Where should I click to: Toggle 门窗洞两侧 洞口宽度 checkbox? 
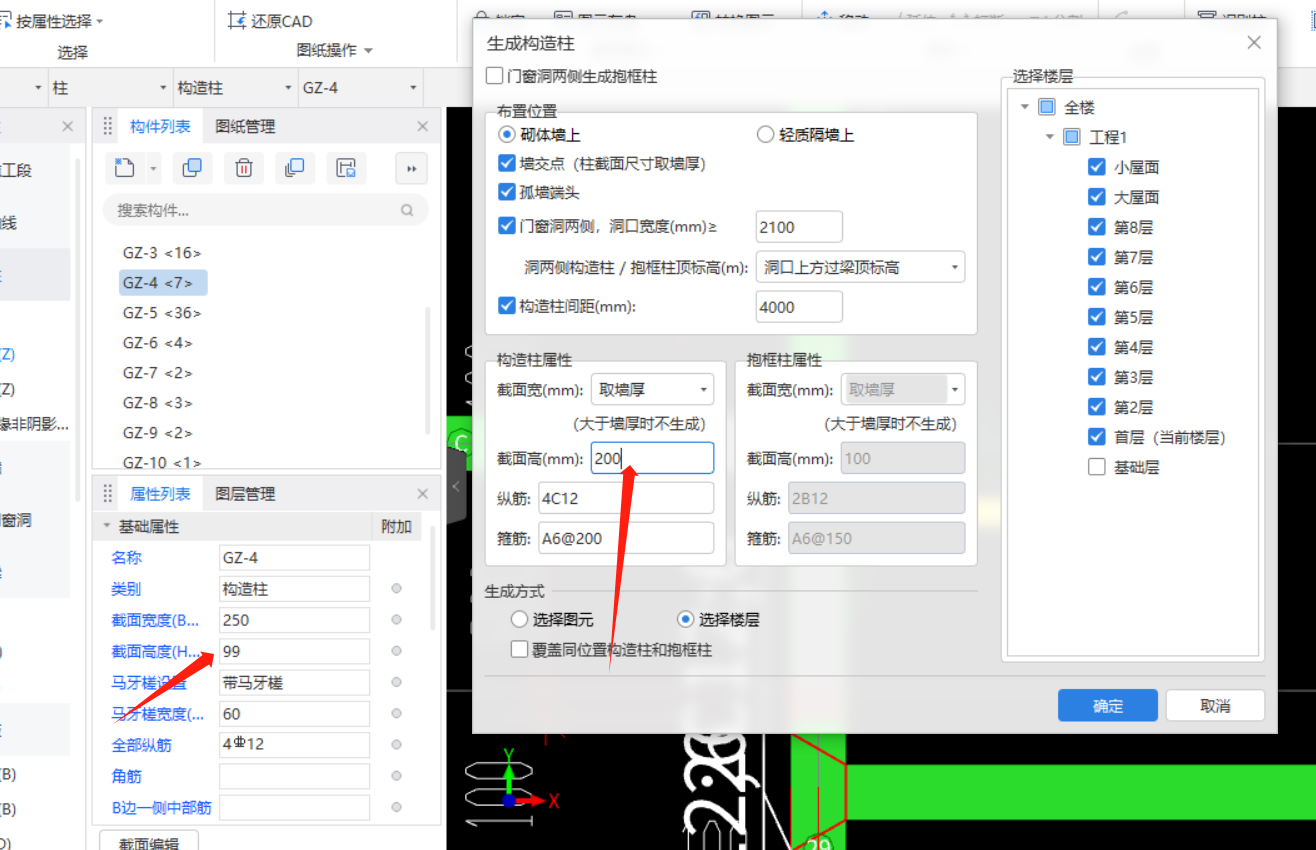click(x=506, y=226)
